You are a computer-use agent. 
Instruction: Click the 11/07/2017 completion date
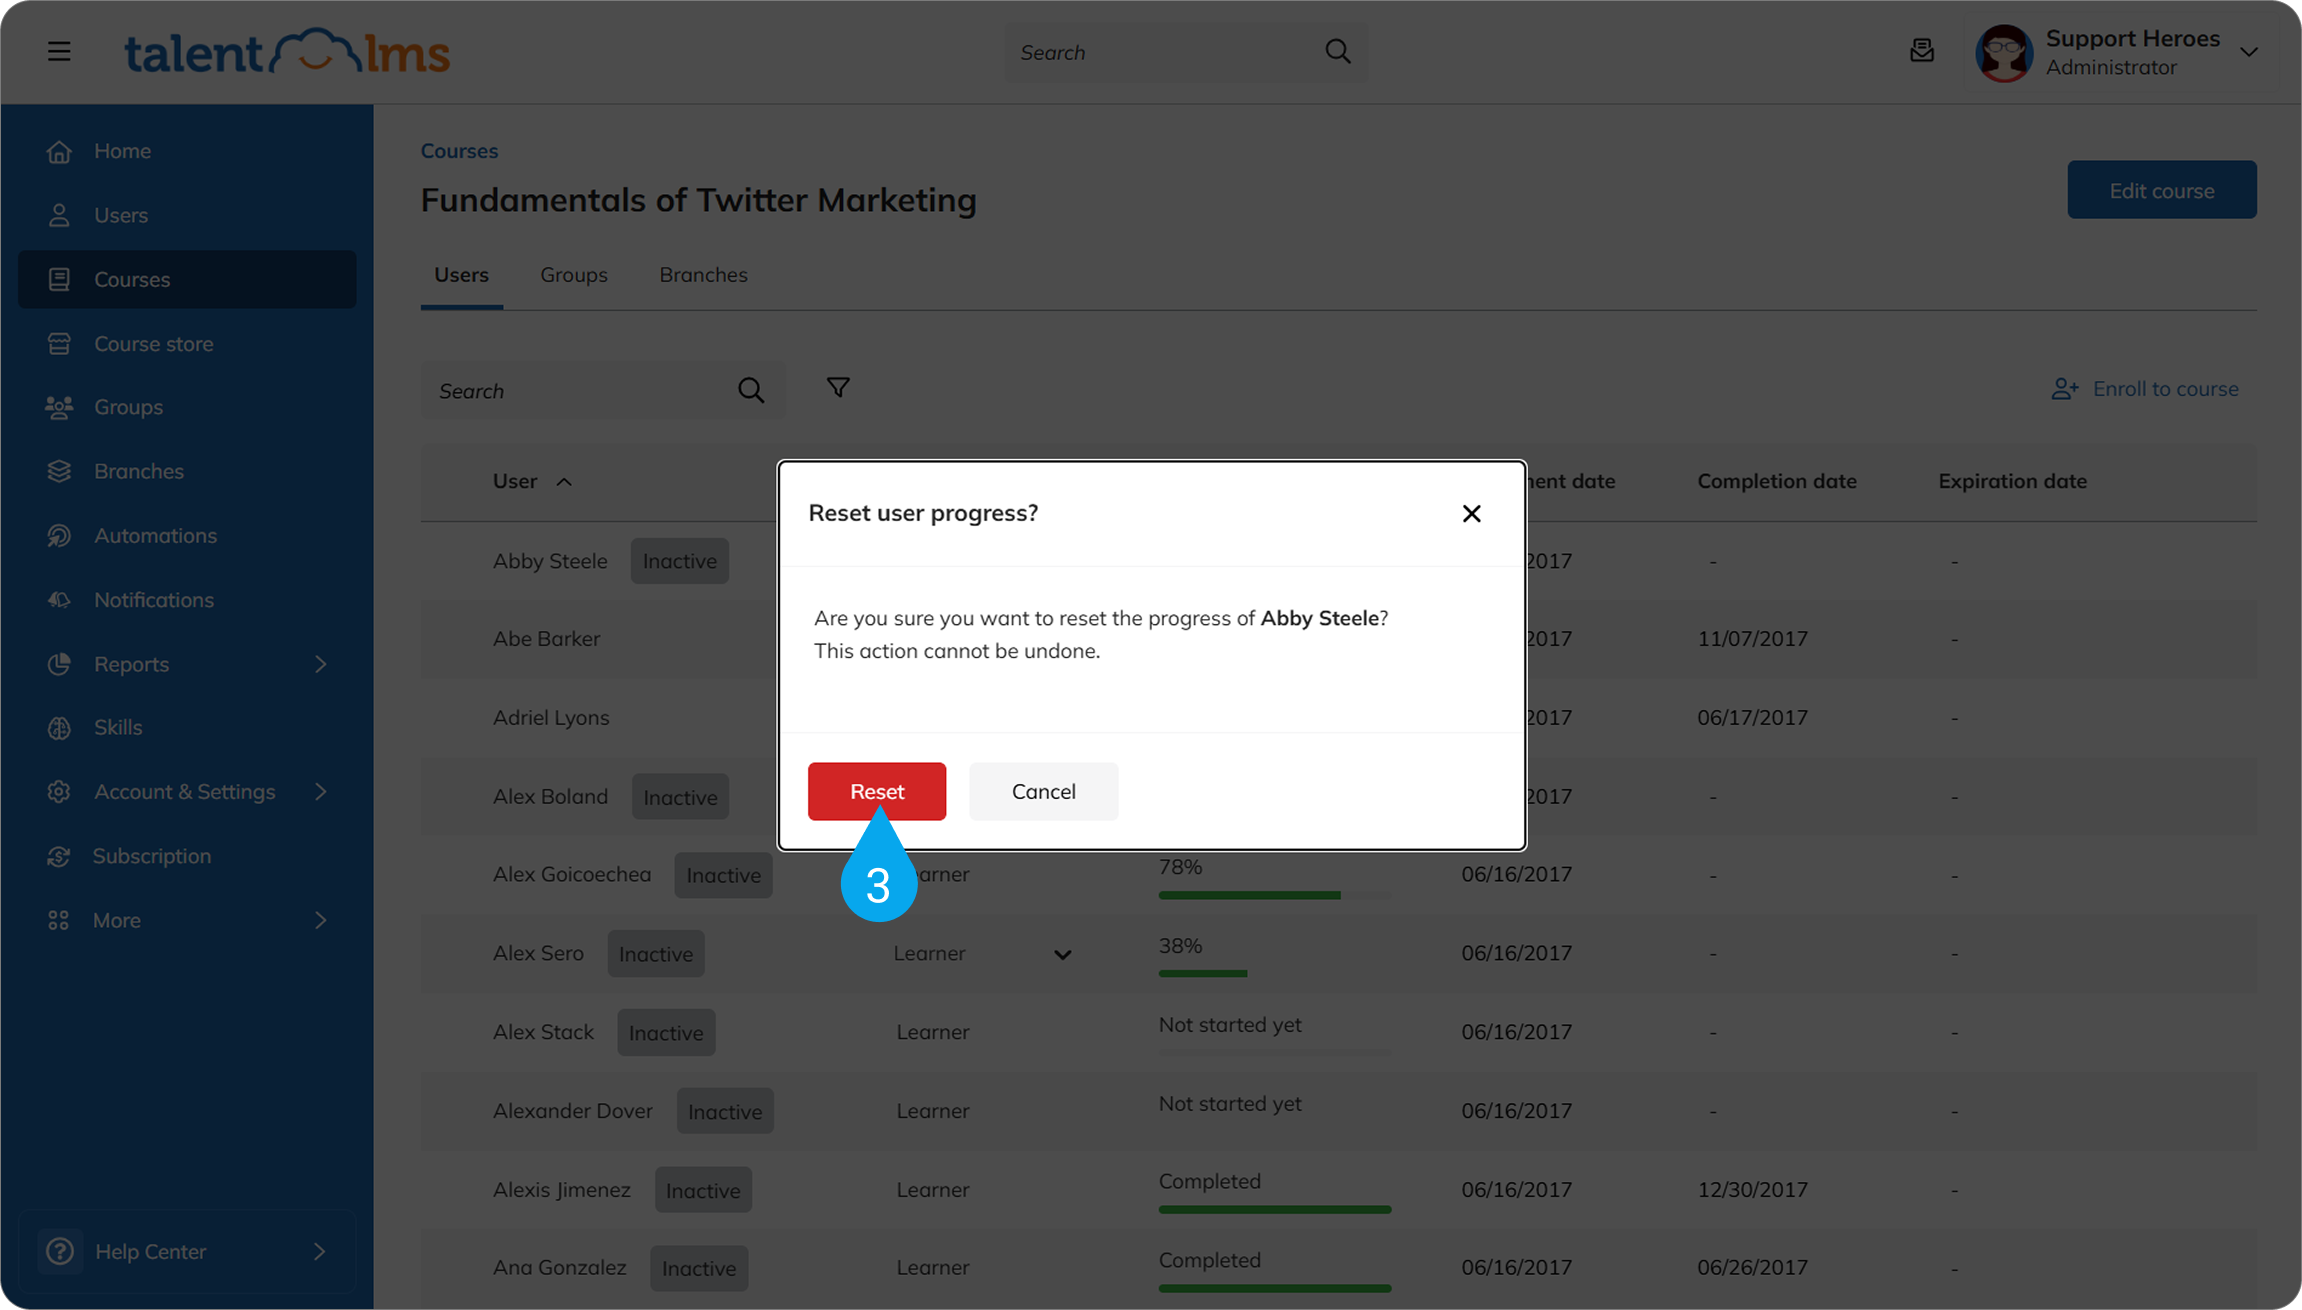1752,639
